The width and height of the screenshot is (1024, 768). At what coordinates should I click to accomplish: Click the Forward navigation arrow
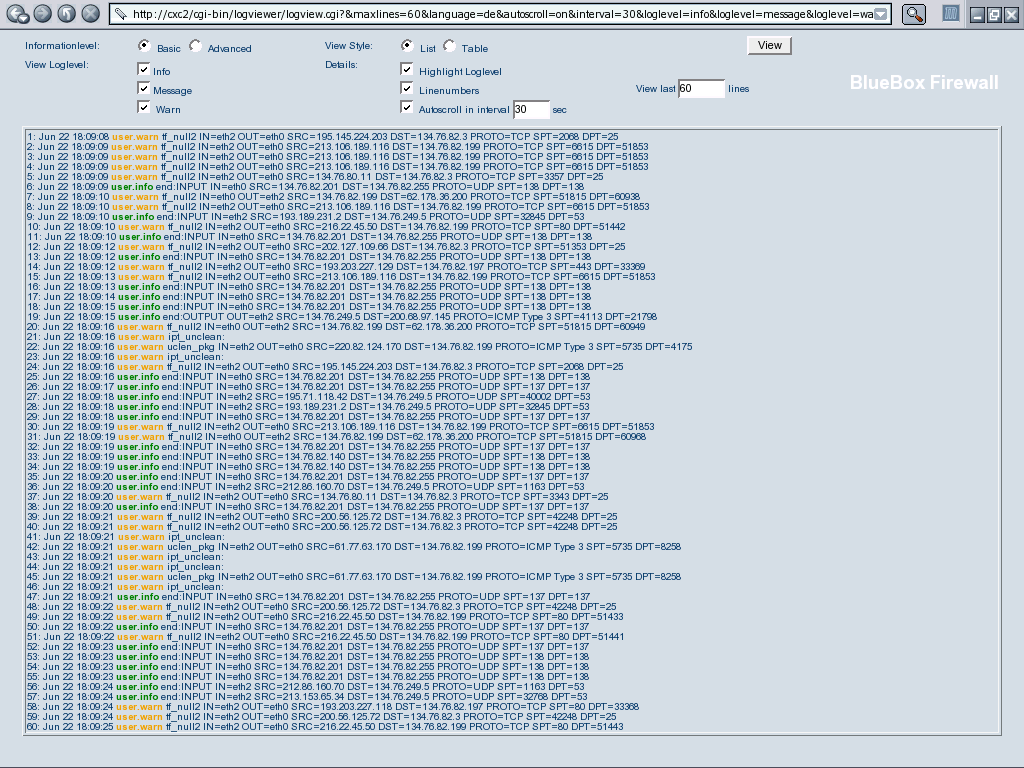point(42,14)
